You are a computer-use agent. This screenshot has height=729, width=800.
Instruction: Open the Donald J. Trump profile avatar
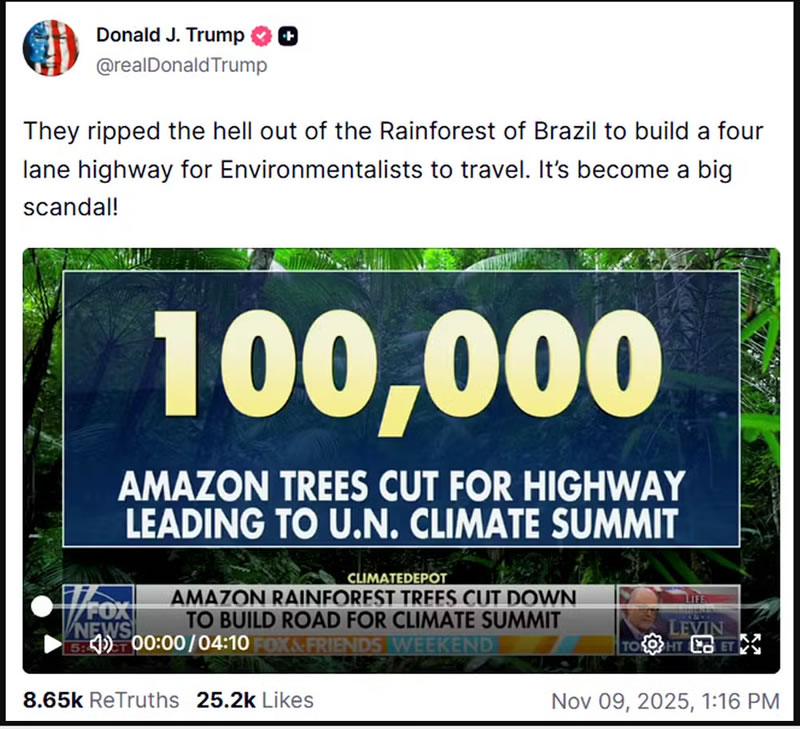pos(50,49)
